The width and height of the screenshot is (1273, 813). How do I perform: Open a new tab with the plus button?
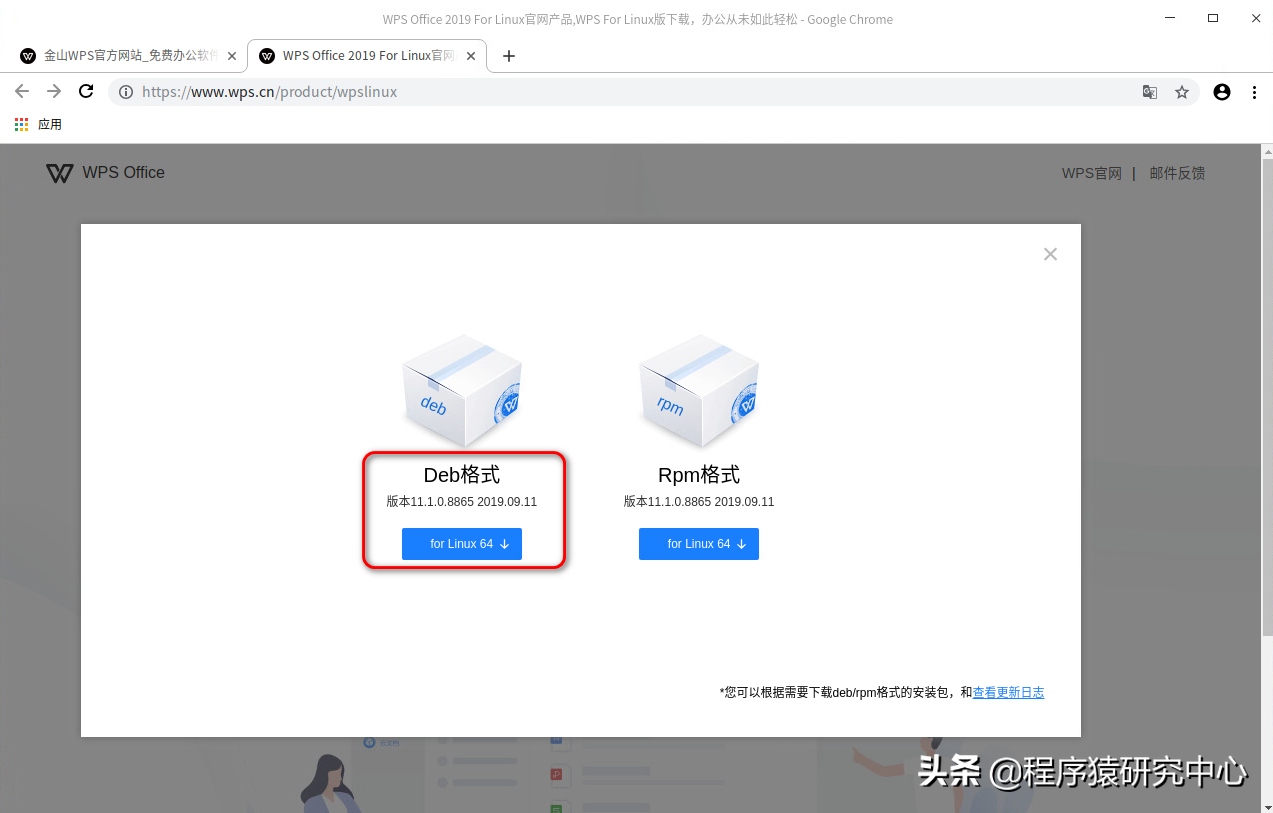pos(509,56)
